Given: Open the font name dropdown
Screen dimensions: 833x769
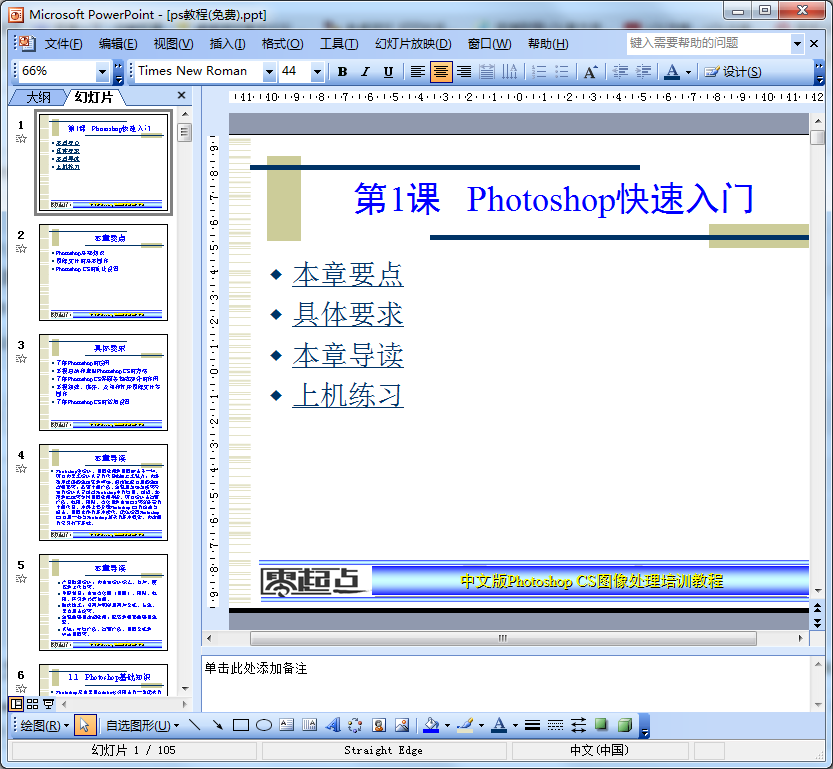Looking at the screenshot, I should (x=269, y=71).
